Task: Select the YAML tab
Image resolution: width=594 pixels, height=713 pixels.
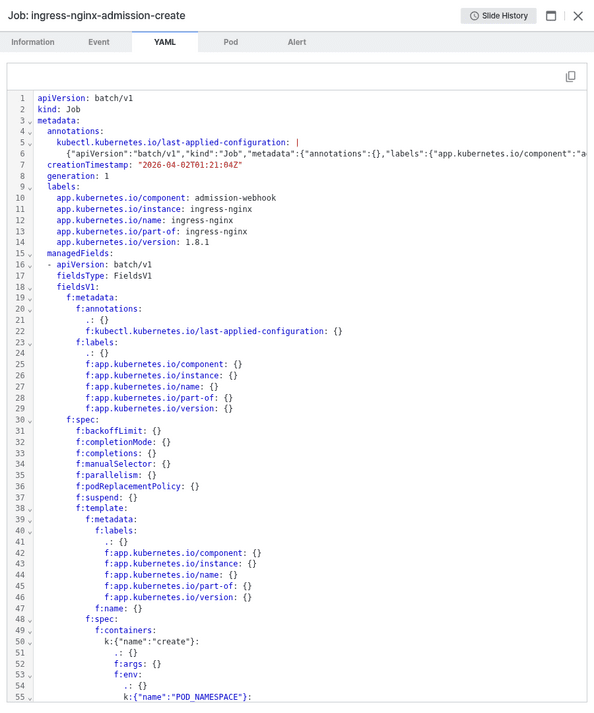Action: (165, 42)
